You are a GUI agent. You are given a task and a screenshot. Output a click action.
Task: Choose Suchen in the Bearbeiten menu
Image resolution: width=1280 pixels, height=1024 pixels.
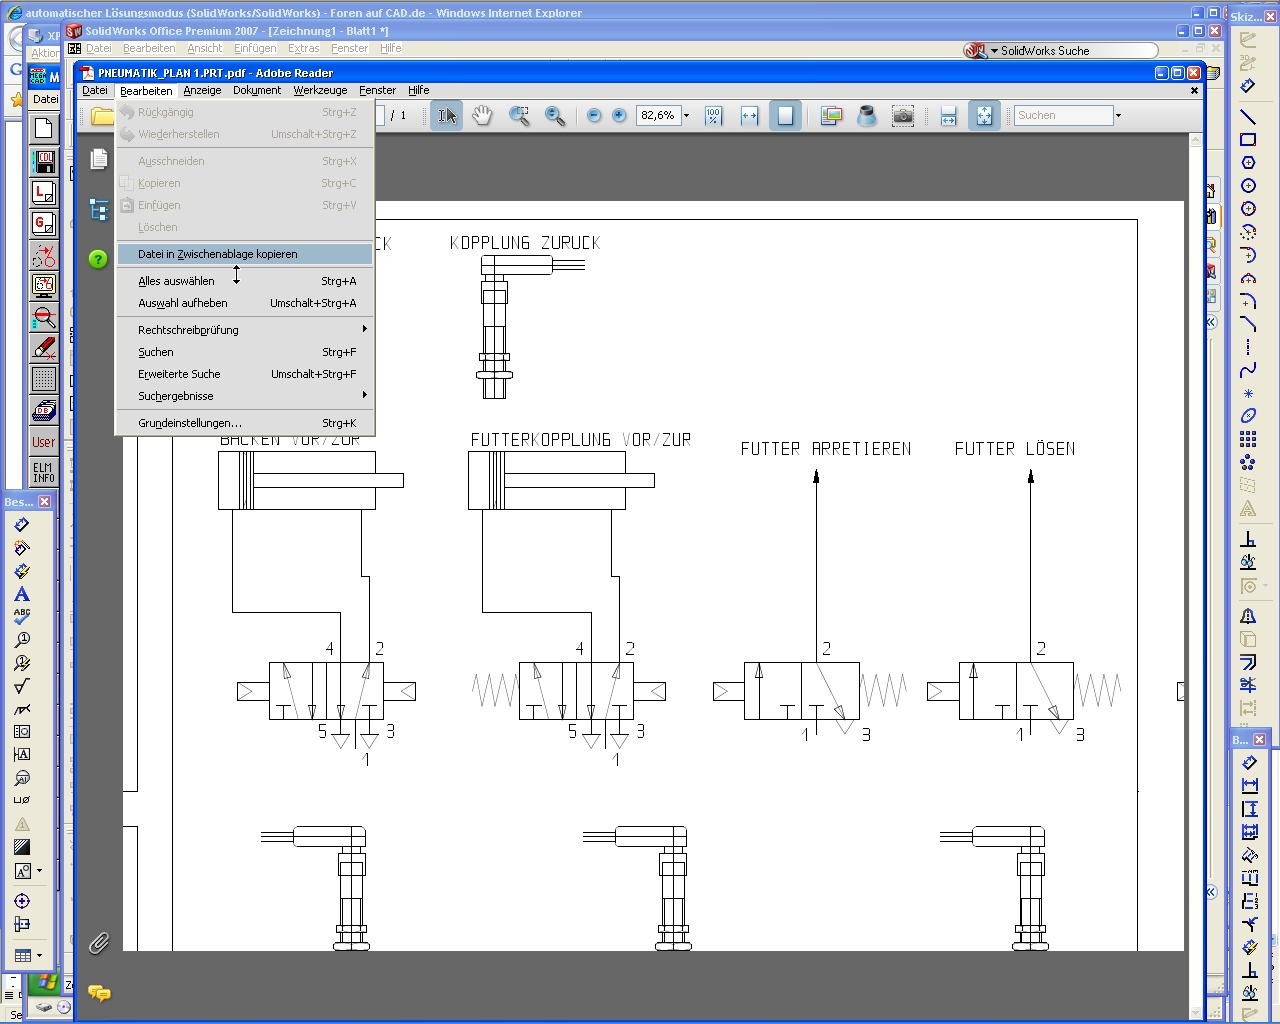click(245, 352)
